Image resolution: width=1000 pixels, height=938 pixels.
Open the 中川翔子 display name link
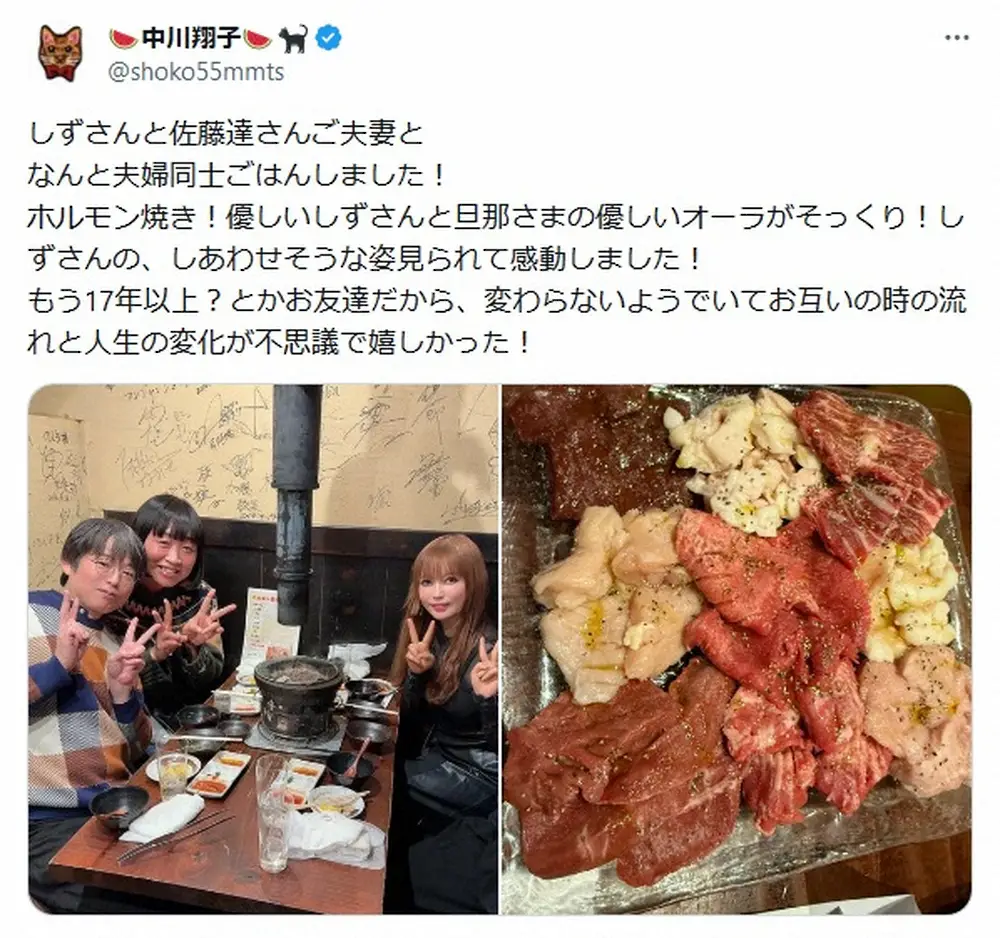[191, 39]
